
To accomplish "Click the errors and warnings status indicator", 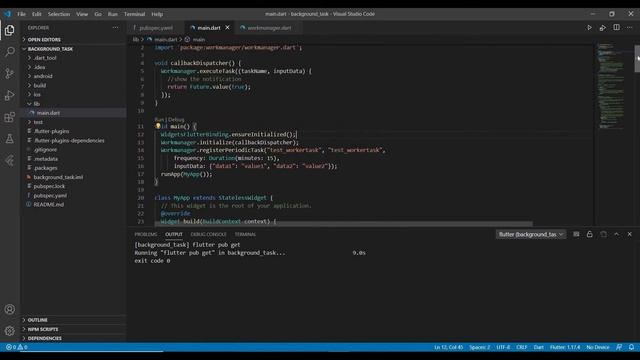I will (x=16, y=347).
